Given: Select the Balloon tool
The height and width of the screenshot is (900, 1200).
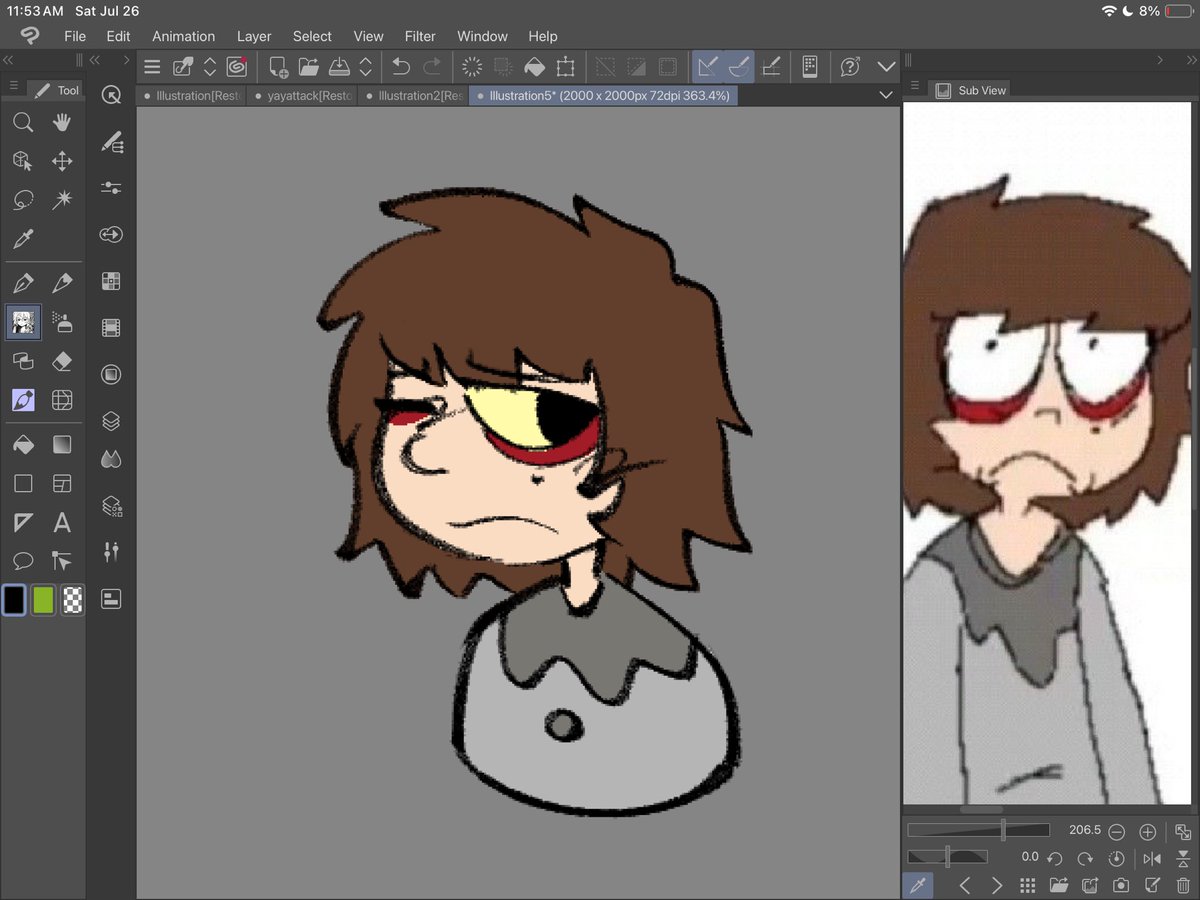Looking at the screenshot, I should tap(23, 561).
